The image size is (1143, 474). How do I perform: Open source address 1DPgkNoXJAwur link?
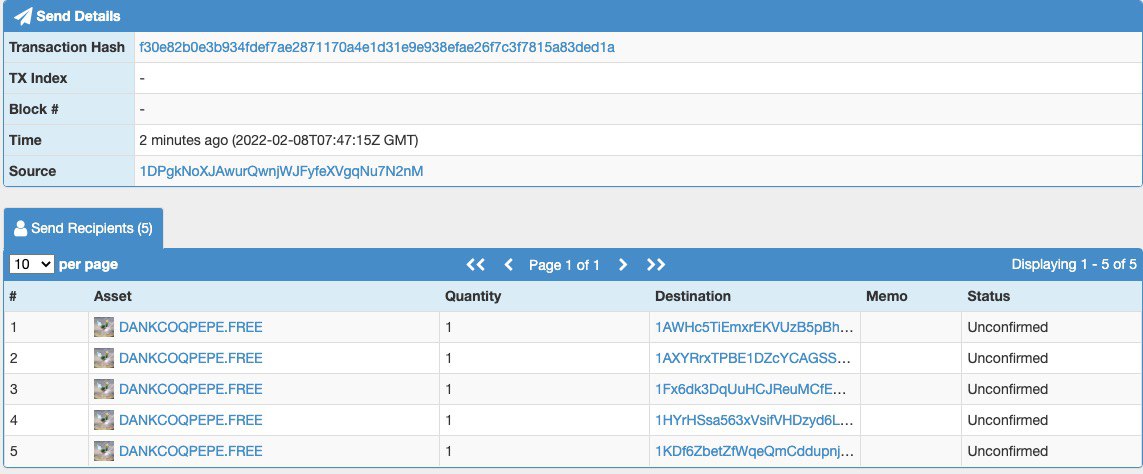click(x=281, y=171)
